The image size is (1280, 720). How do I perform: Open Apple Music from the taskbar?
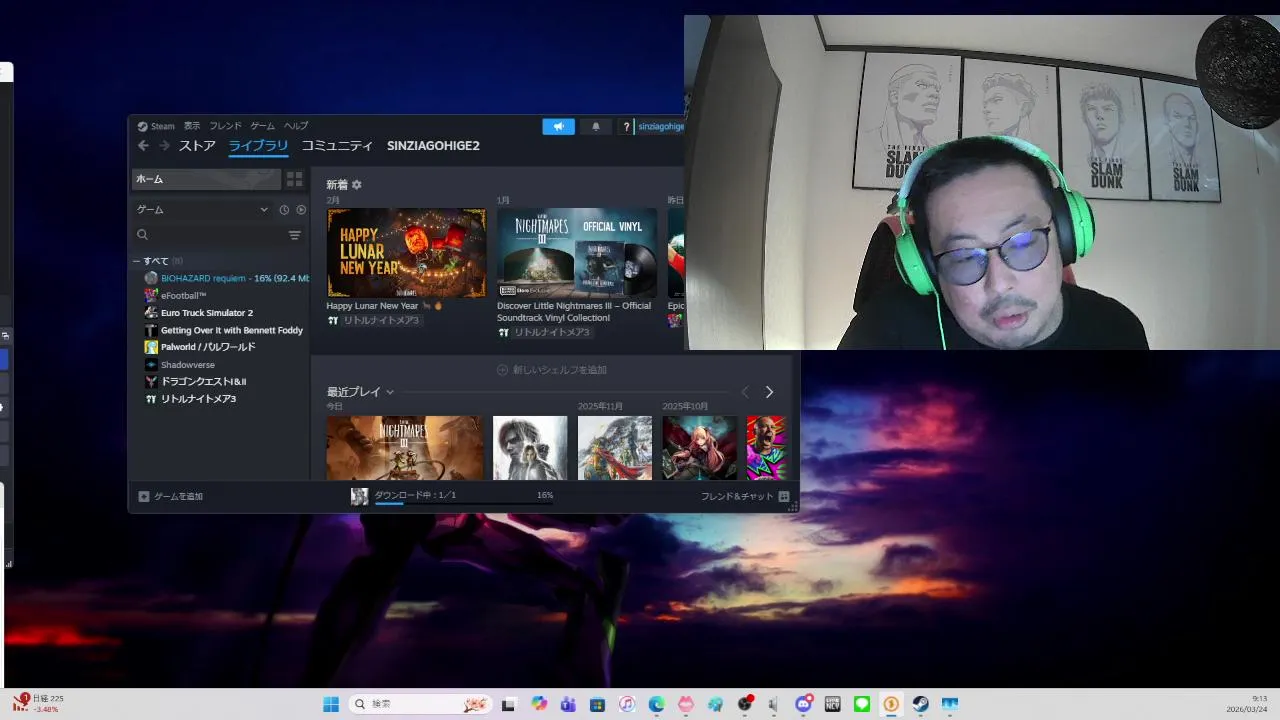click(x=627, y=704)
